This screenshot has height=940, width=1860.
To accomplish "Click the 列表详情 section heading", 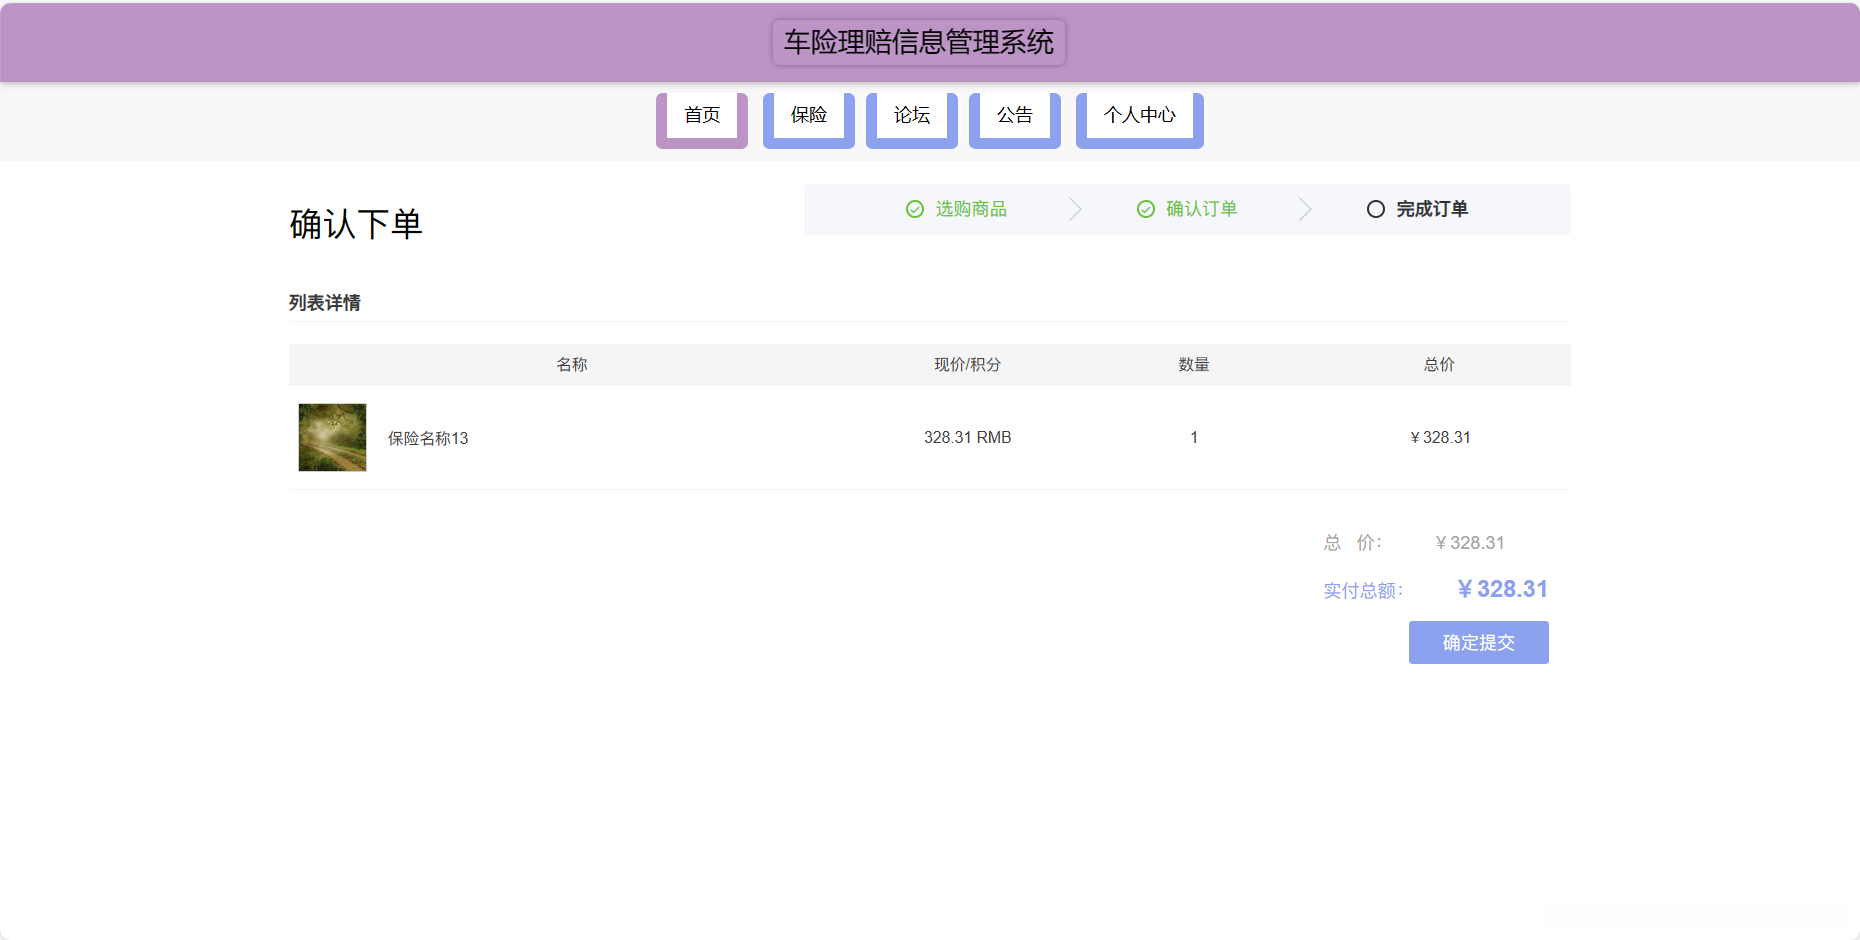I will click(325, 303).
